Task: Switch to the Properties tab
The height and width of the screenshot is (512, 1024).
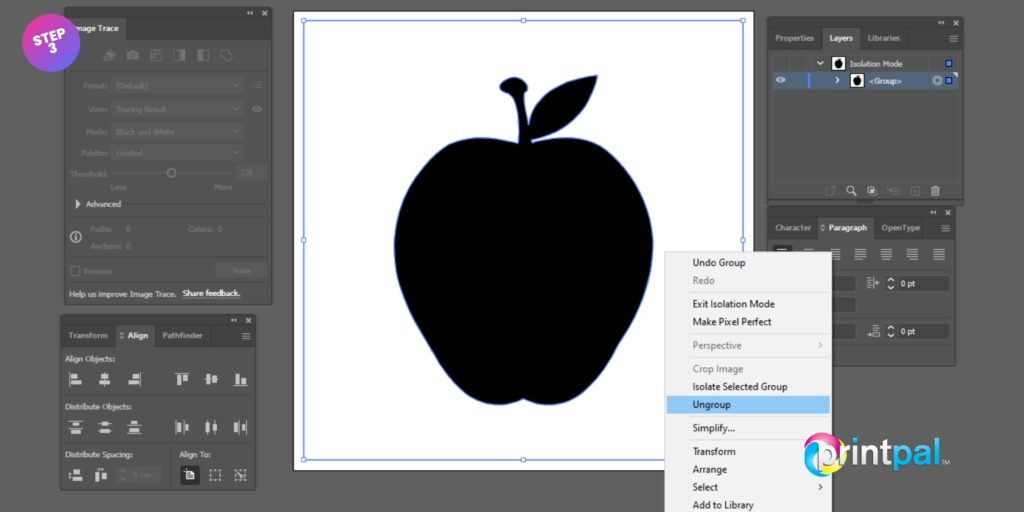Action: [794, 39]
